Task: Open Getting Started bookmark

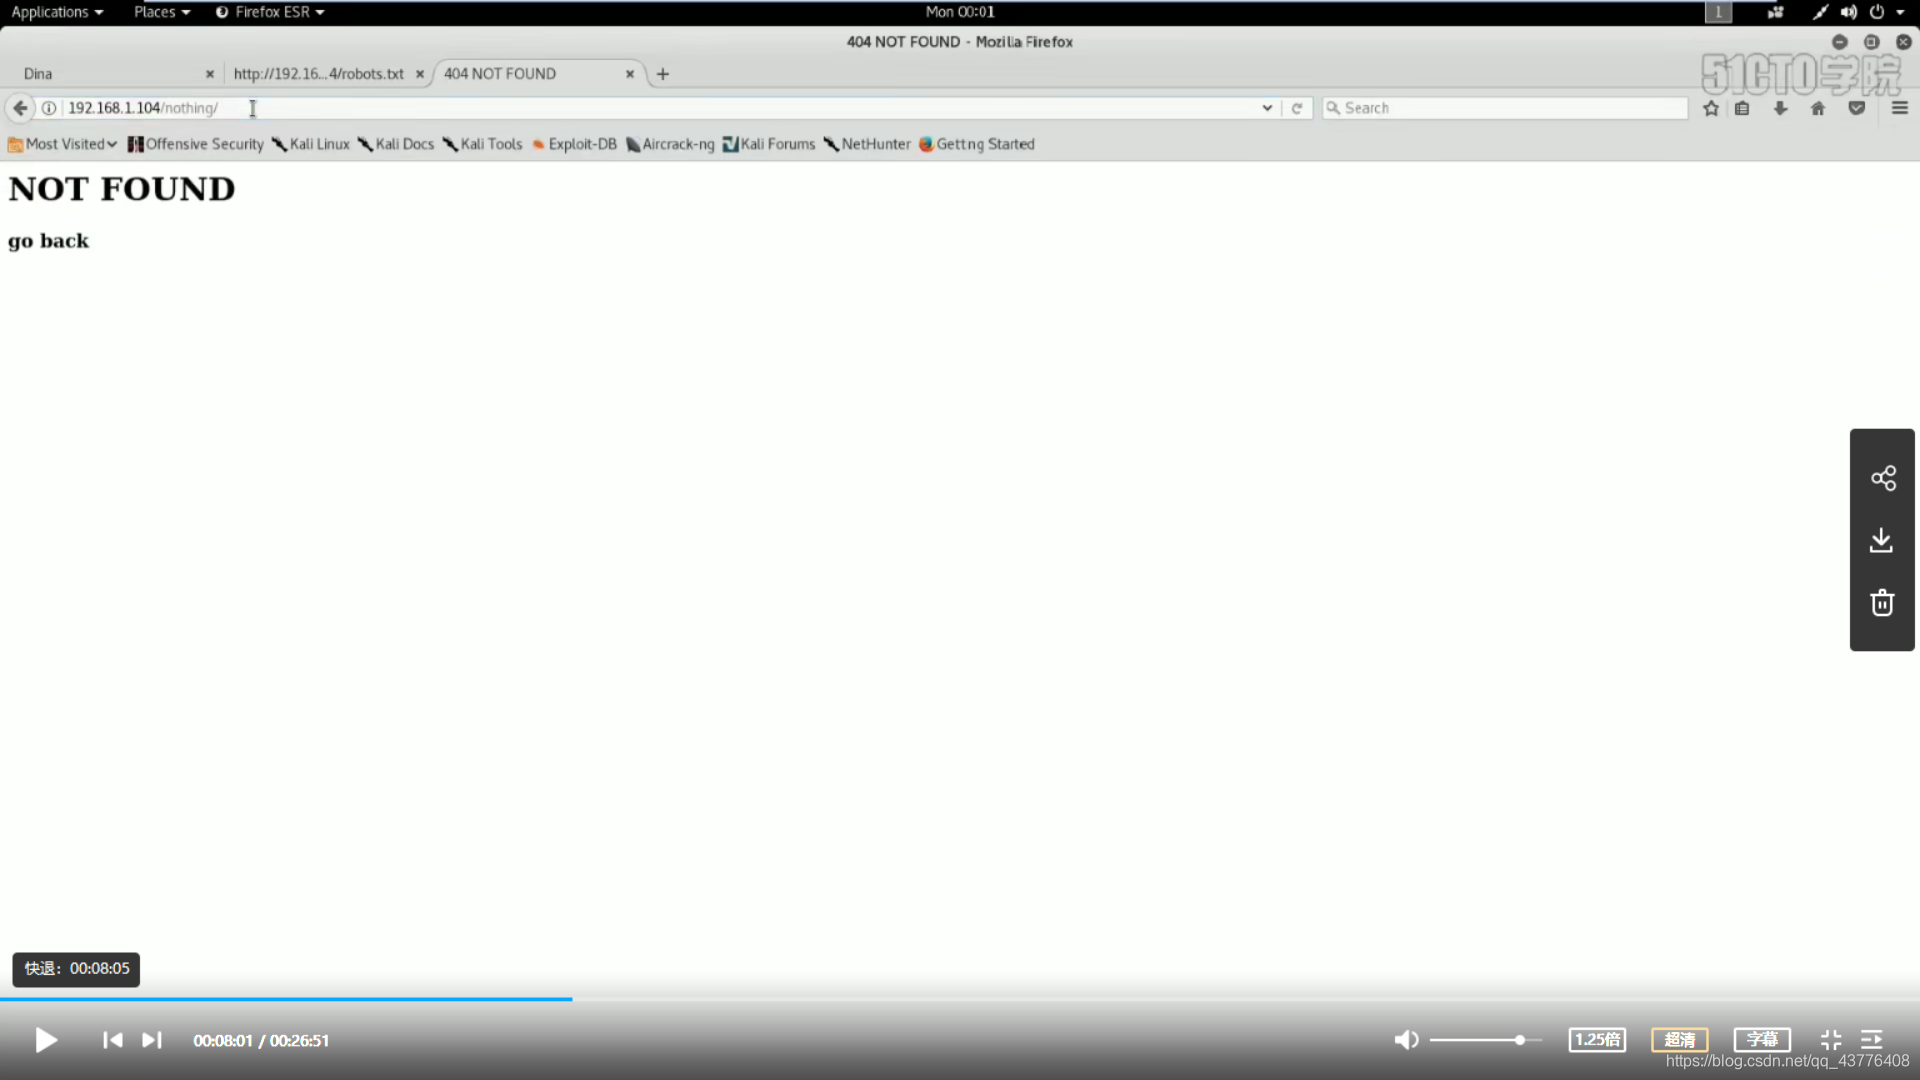Action: [977, 144]
